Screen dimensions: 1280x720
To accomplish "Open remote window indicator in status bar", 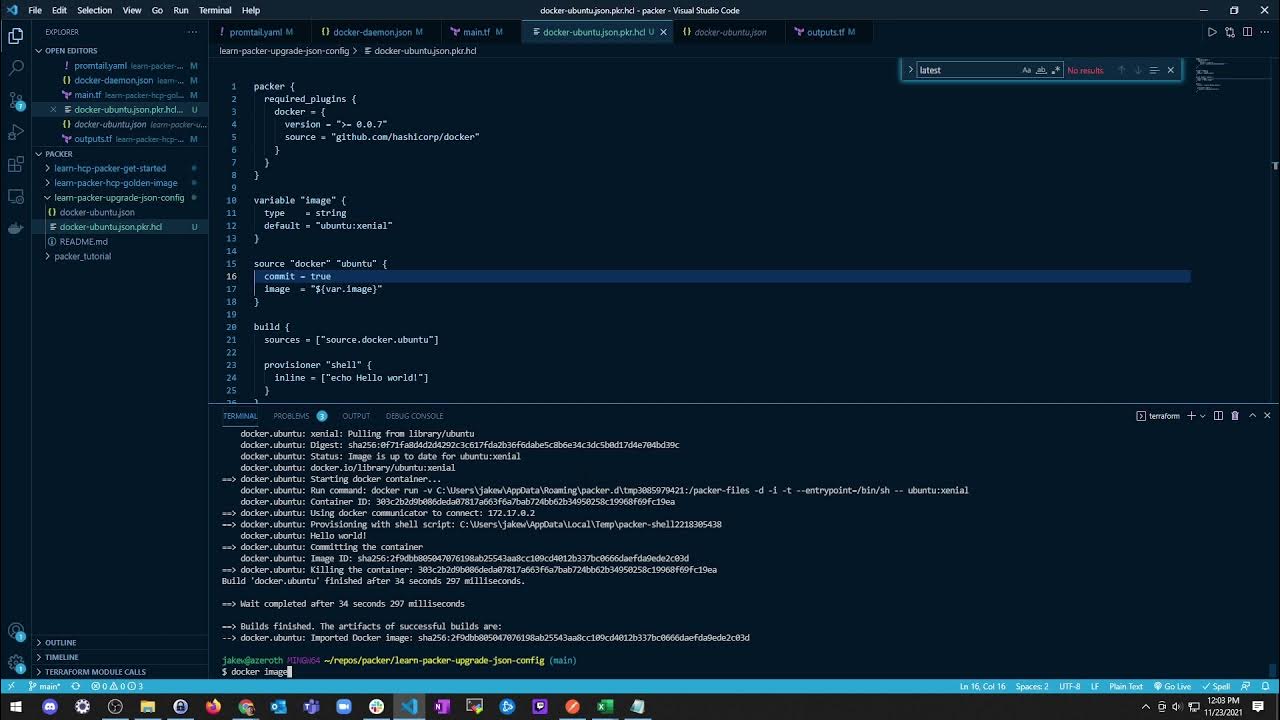I will tap(10, 686).
